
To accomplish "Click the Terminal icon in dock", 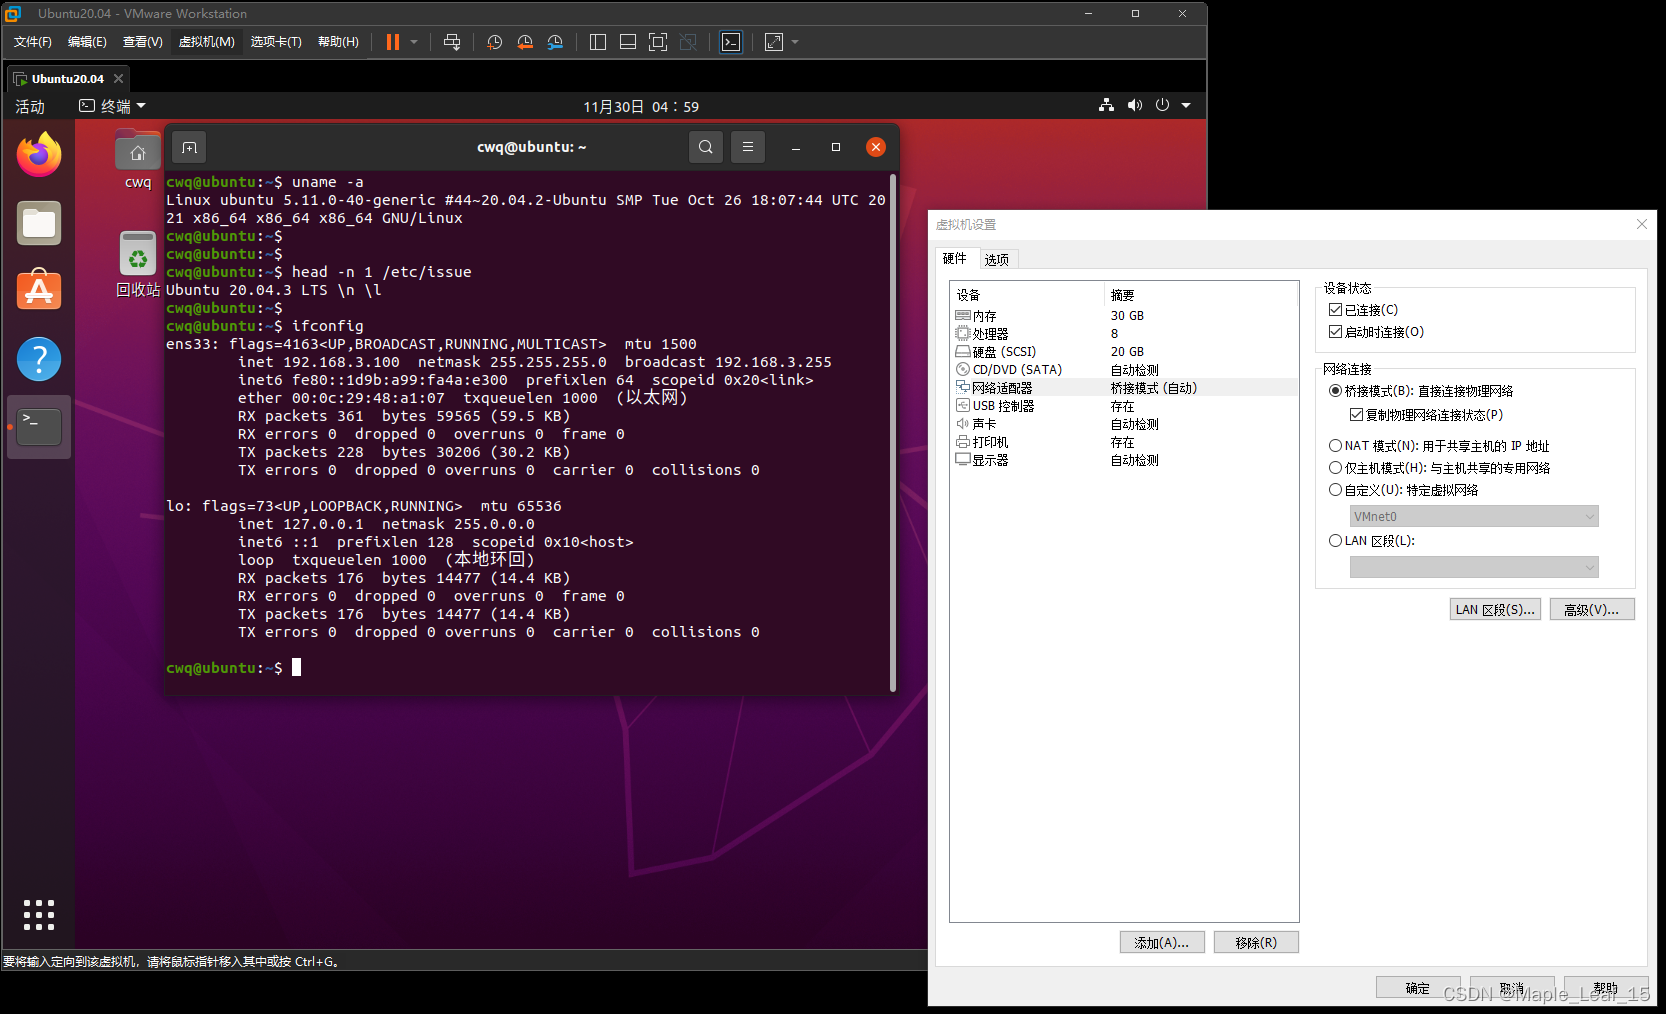I will pos(39,427).
